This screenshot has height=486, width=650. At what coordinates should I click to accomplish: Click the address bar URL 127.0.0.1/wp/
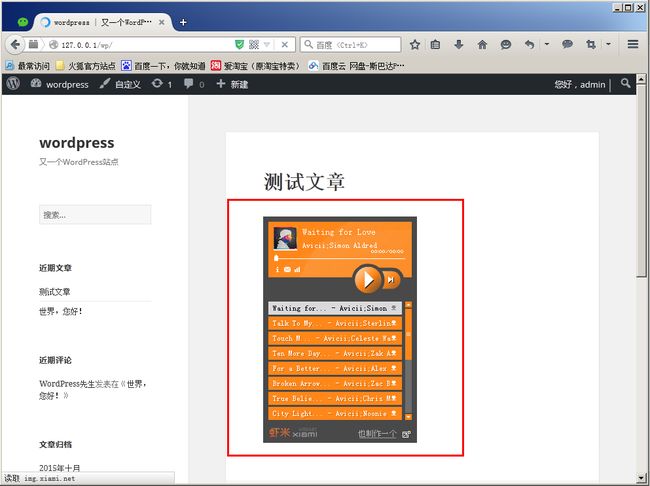87,45
